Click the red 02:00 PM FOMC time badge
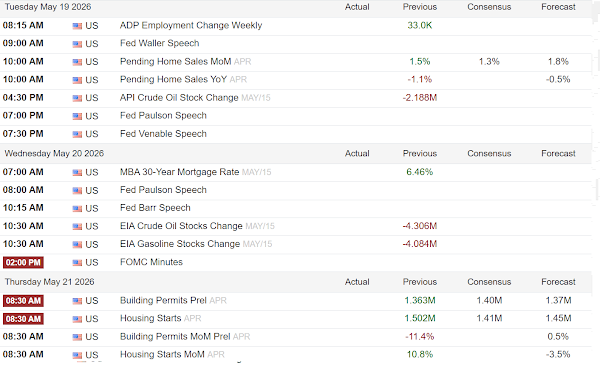 point(23,263)
